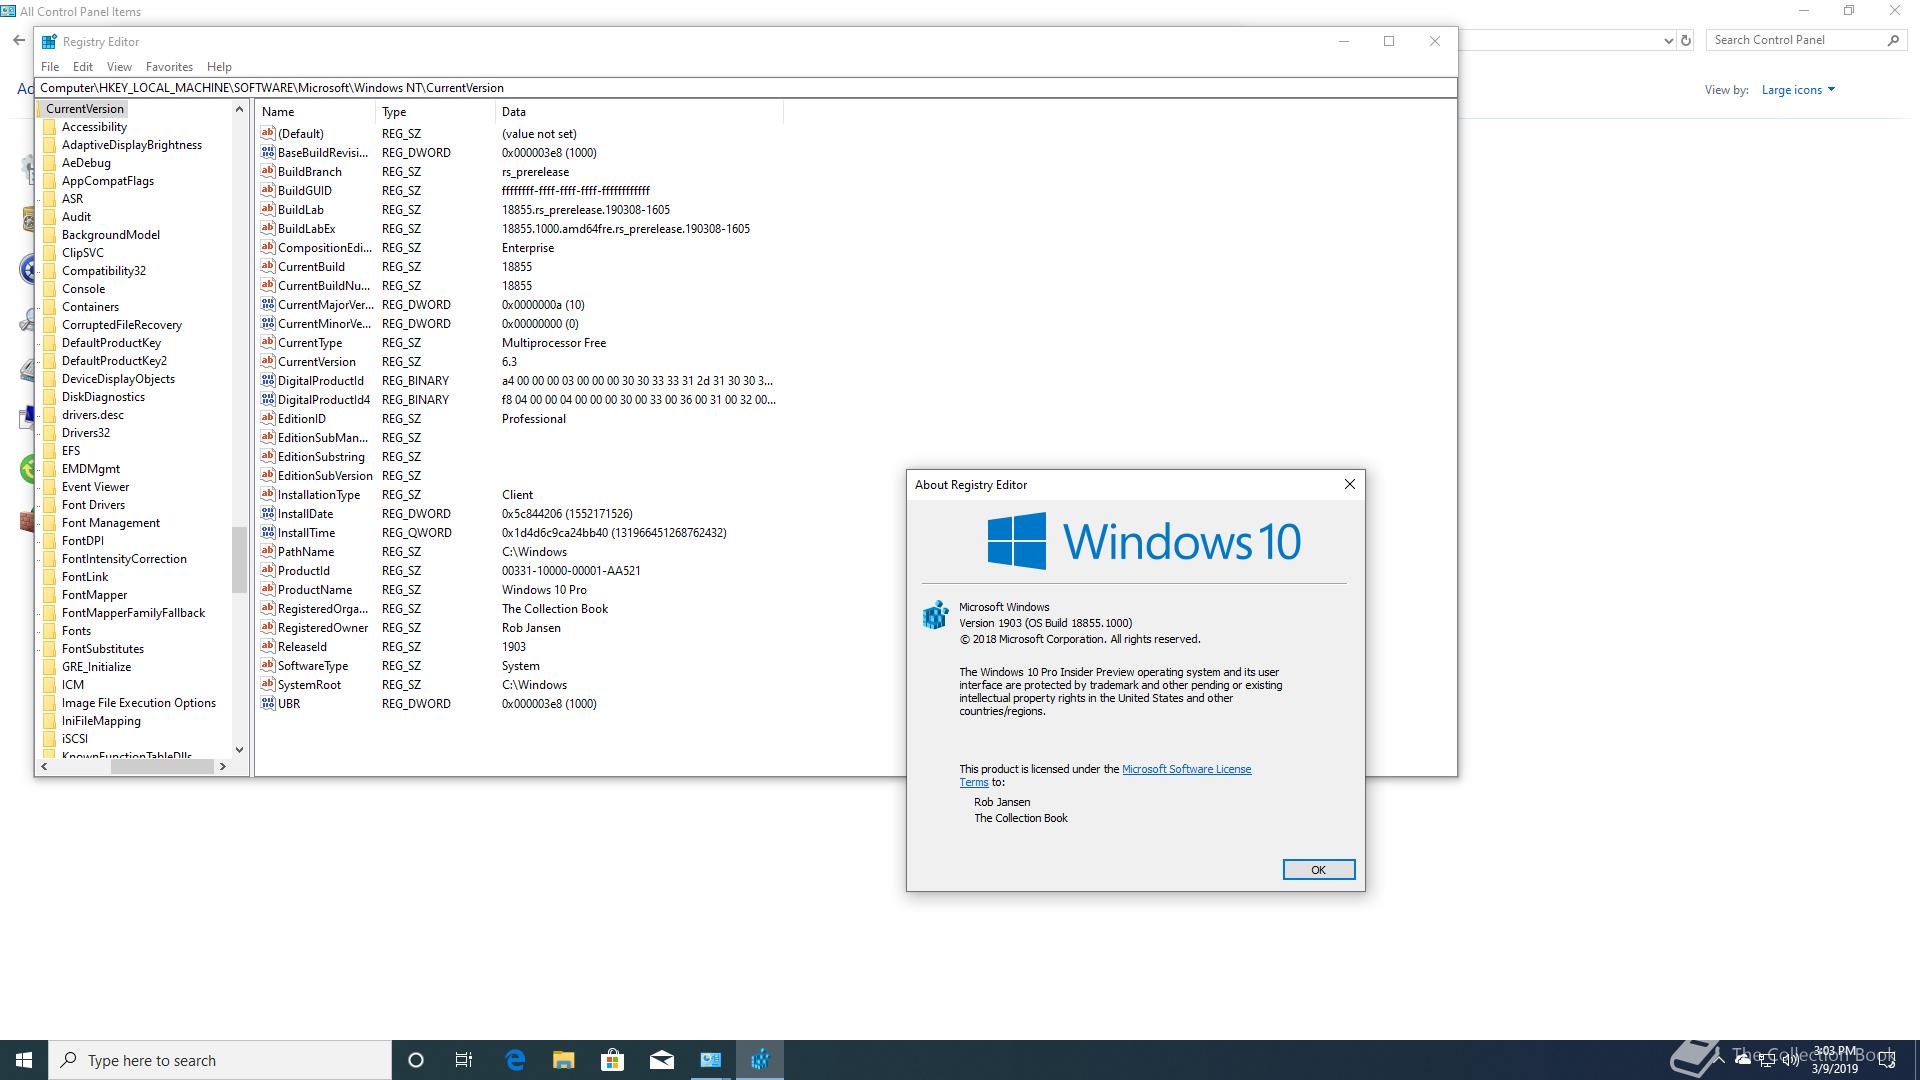Select the BaseBuildRevision DWORD value icon

pyautogui.click(x=267, y=152)
